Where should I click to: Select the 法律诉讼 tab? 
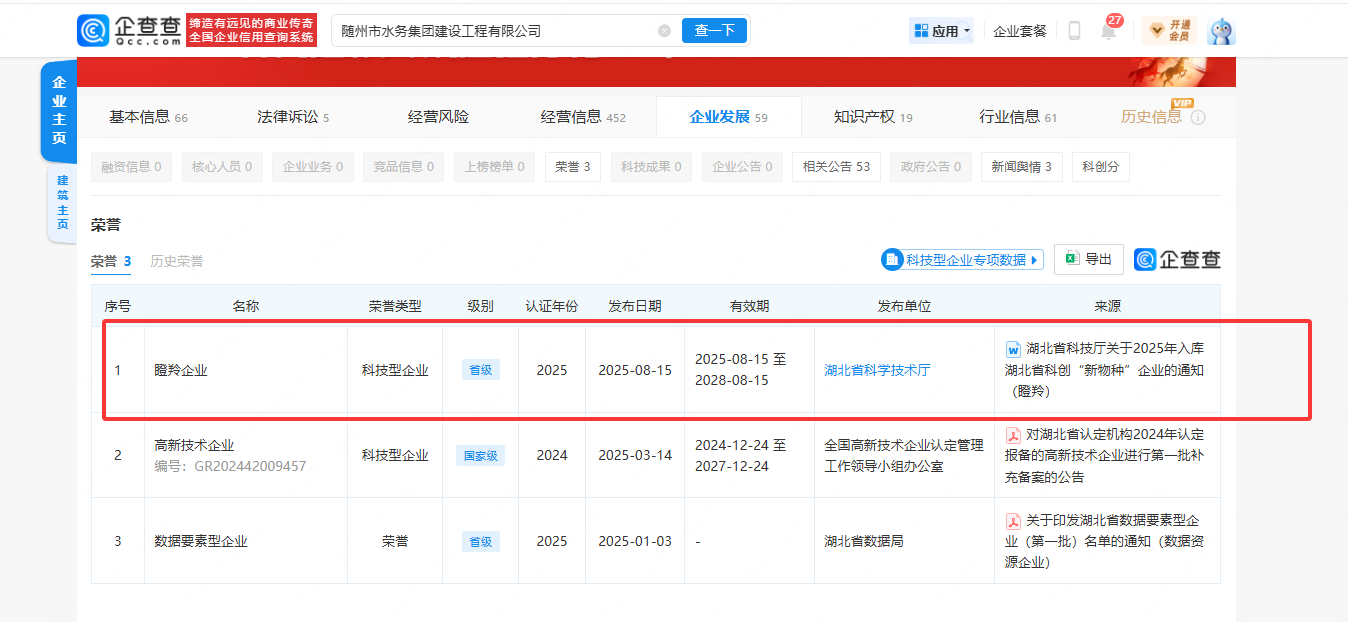(293, 117)
